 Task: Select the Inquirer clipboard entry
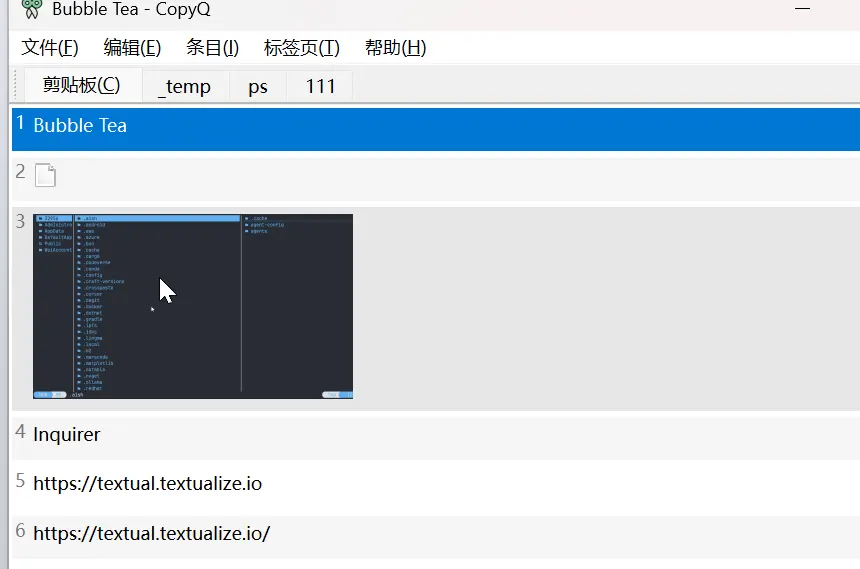coord(67,435)
